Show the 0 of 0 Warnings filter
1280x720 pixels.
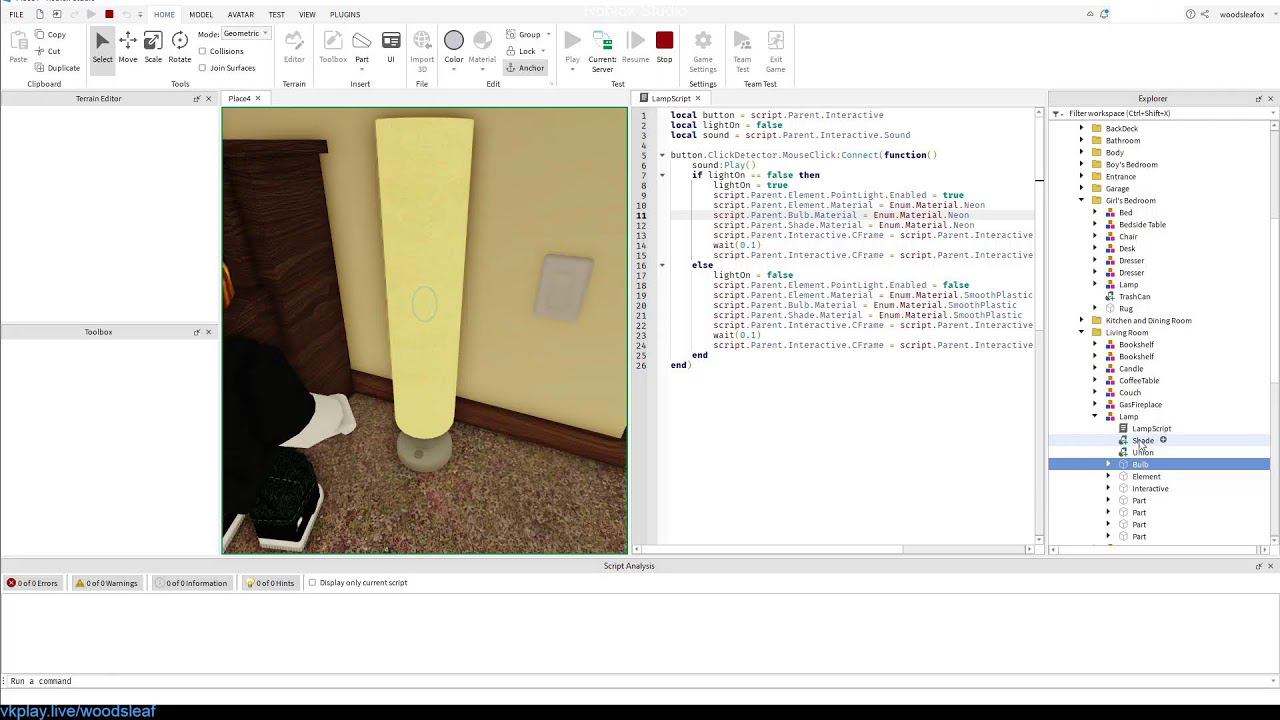point(106,583)
